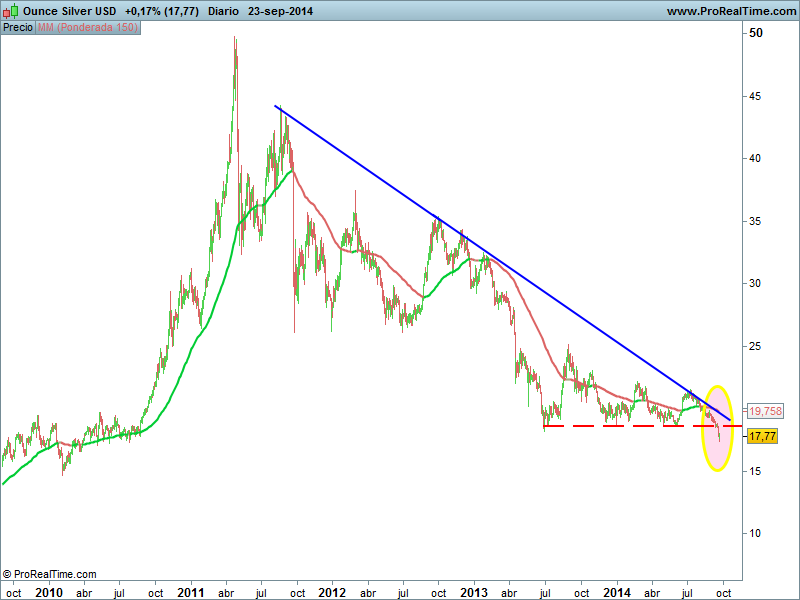The height and width of the screenshot is (600, 800).
Task: Click the 19,758 moving average price tag
Action: 765,411
